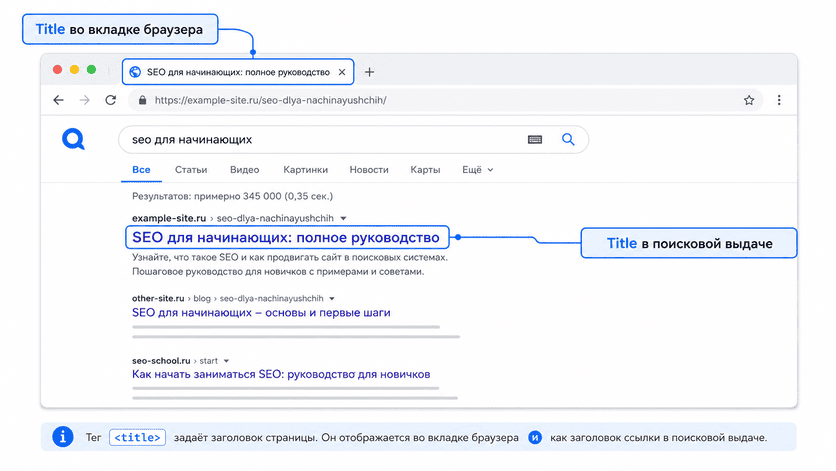The height and width of the screenshot is (471, 836).
Task: Select the Все search tab
Action: (x=141, y=170)
